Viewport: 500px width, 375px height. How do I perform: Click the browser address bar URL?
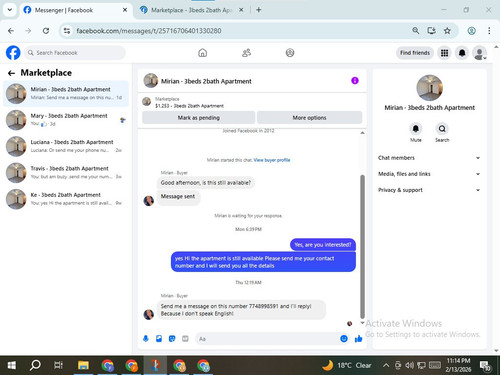[x=149, y=31]
